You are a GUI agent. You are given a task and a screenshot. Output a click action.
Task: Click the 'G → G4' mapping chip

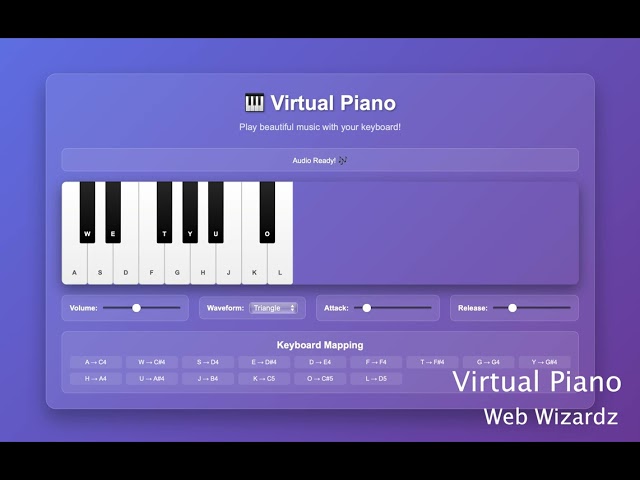click(488, 362)
